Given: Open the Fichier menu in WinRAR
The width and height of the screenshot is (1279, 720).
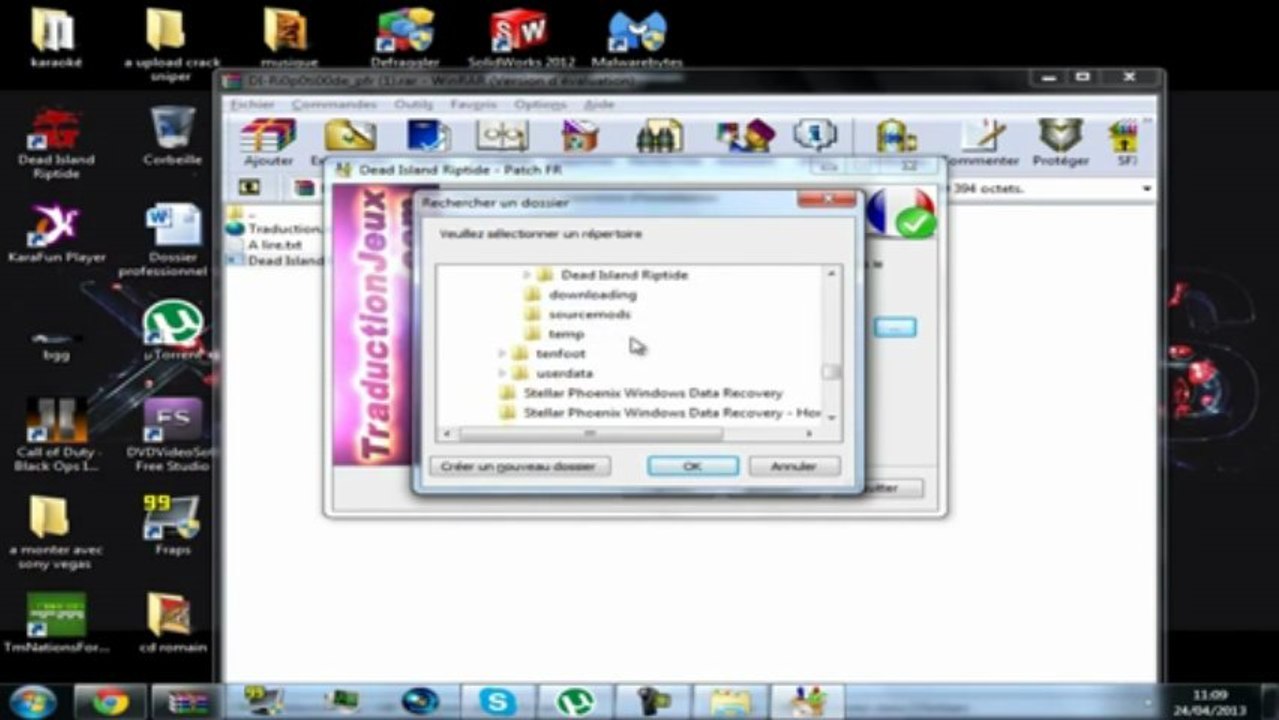Looking at the screenshot, I should pos(252,104).
